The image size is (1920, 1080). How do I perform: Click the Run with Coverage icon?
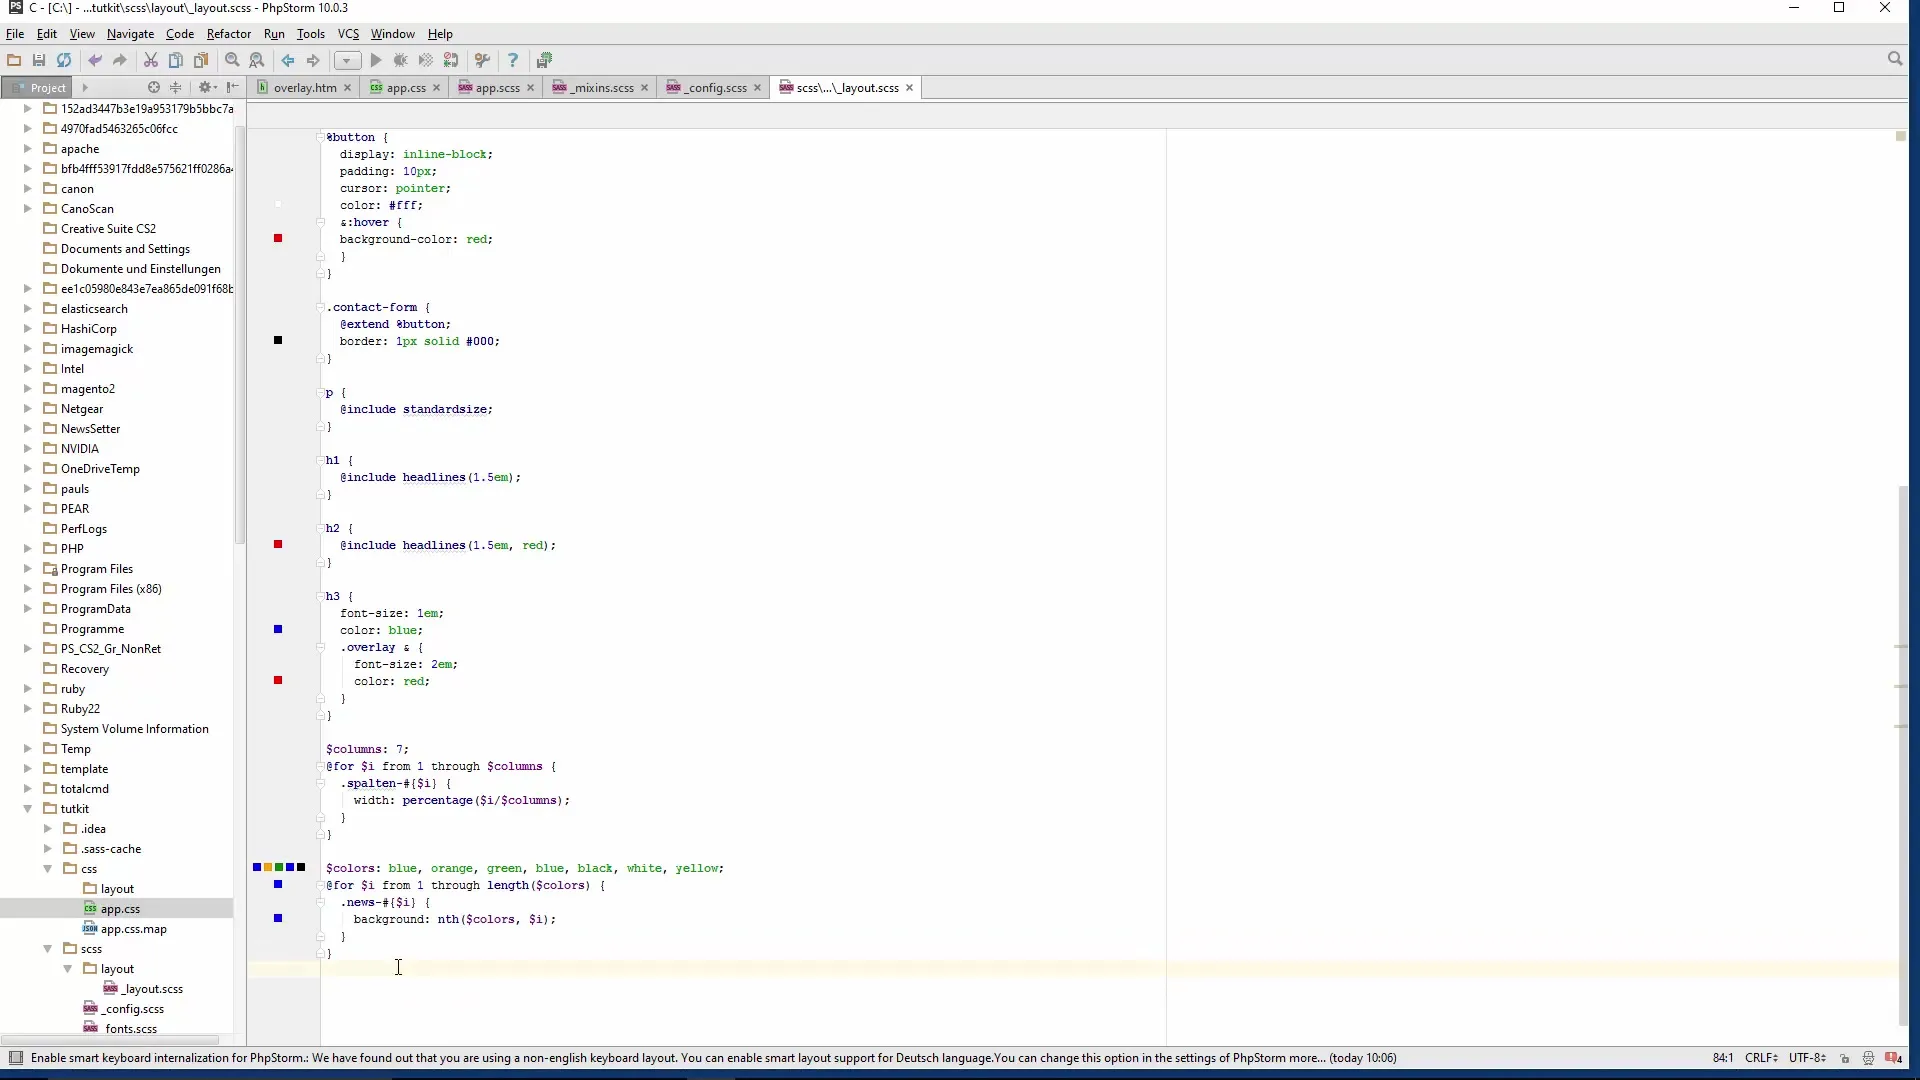point(426,60)
